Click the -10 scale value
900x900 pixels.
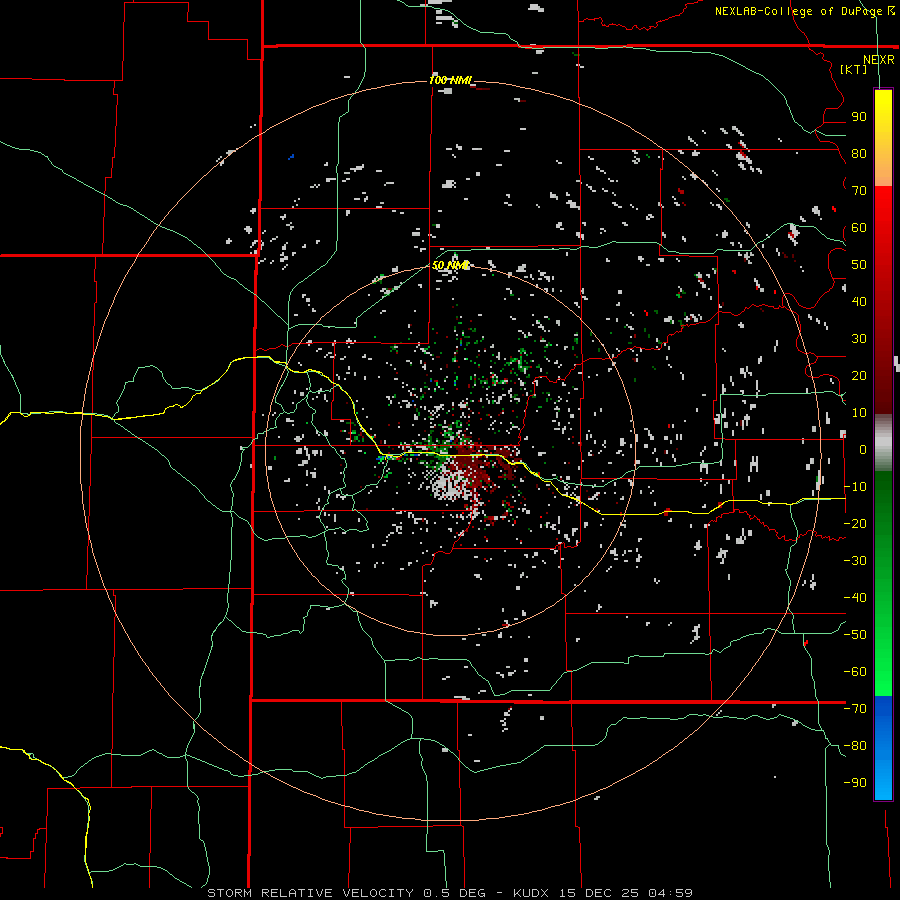(x=855, y=487)
